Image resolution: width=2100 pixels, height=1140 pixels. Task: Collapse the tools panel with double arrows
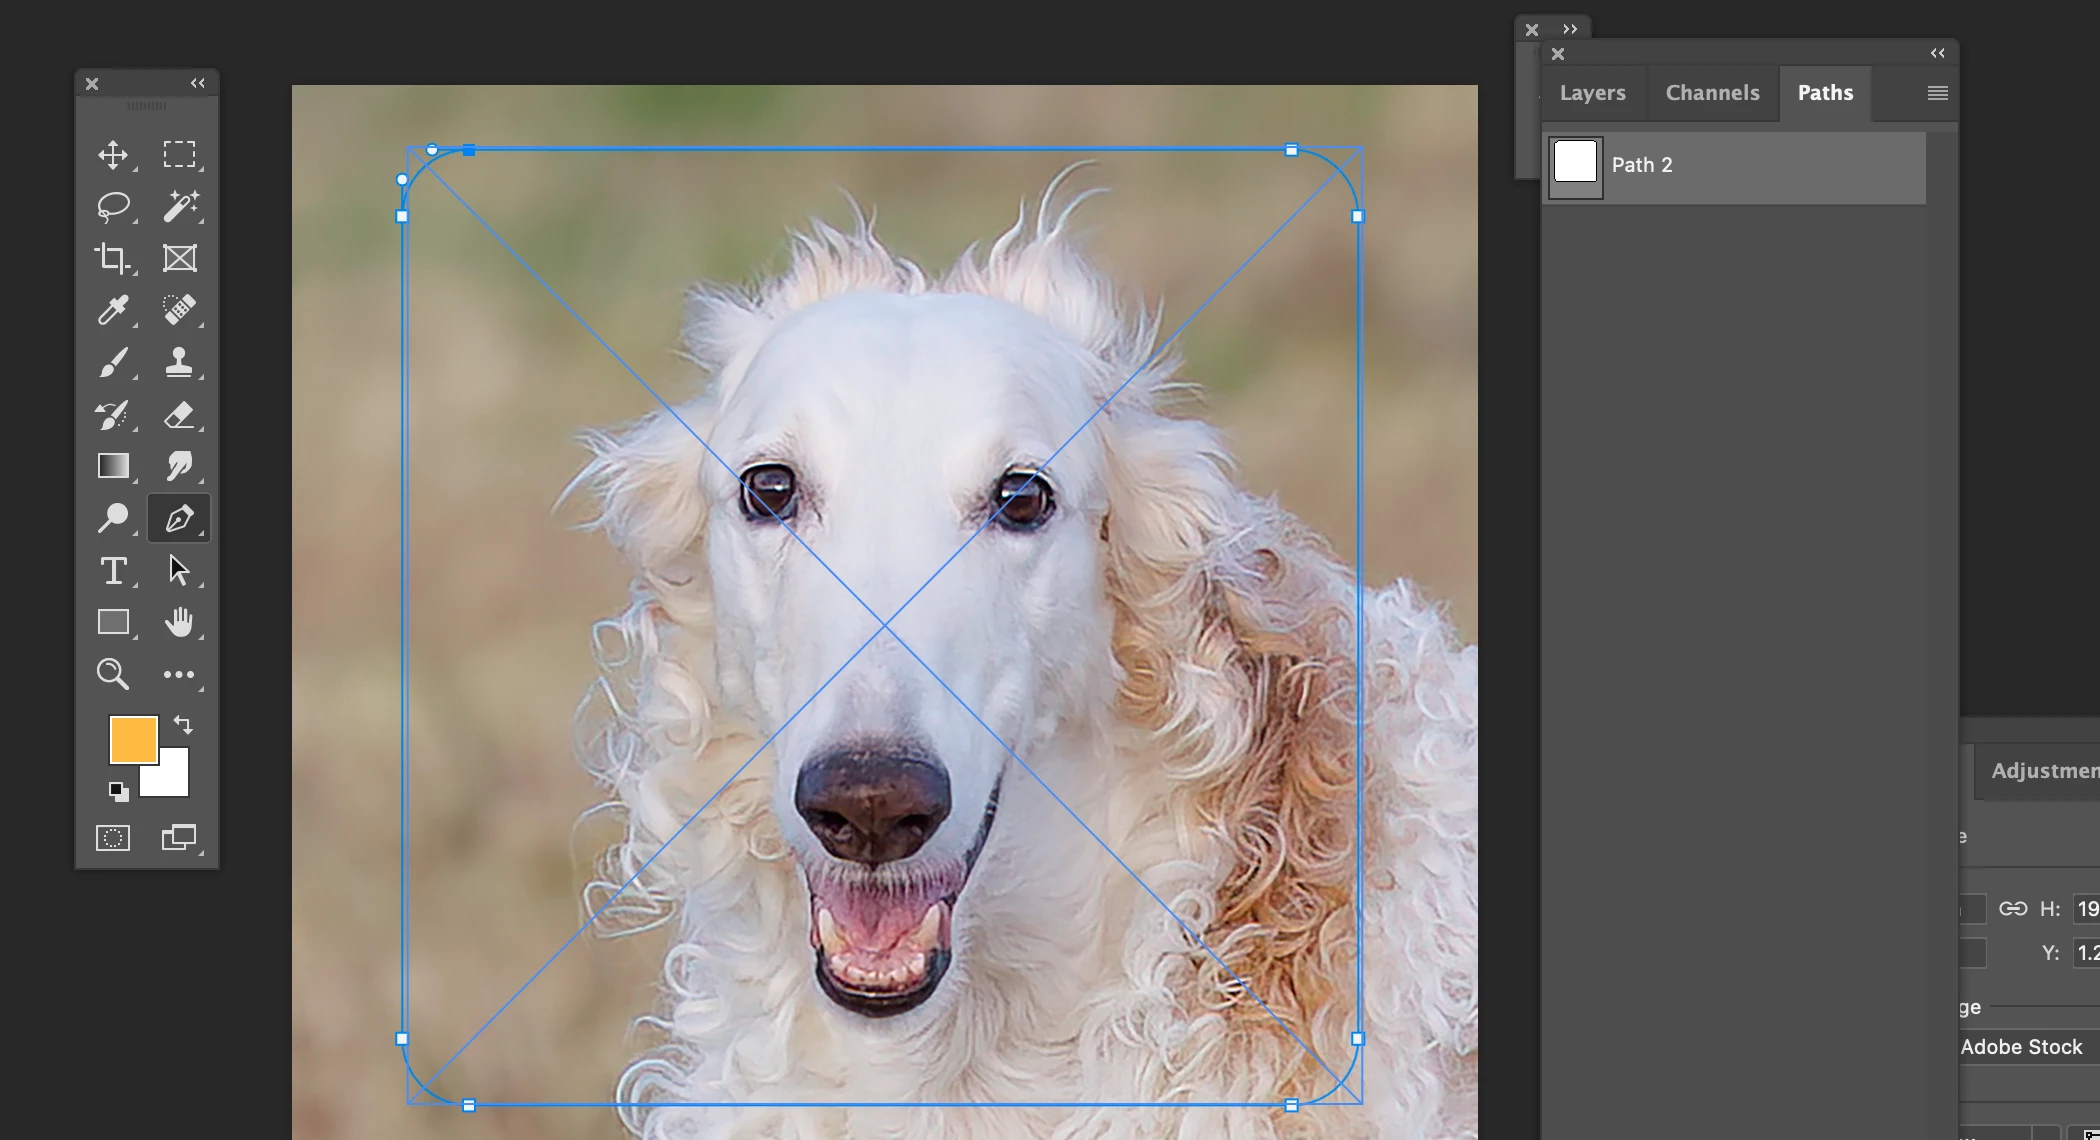click(198, 84)
